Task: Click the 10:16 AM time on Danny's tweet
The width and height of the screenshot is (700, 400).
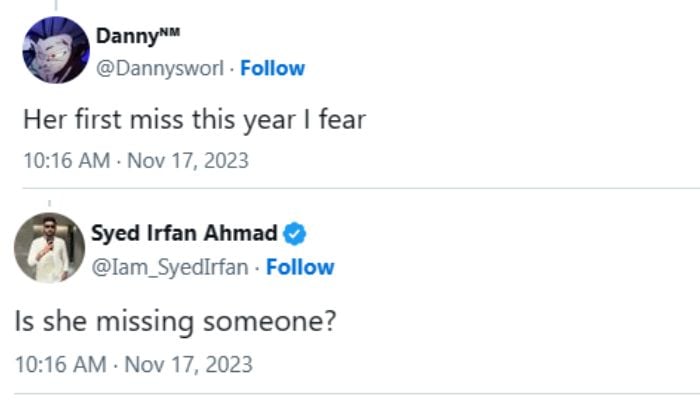Action: coord(67,161)
